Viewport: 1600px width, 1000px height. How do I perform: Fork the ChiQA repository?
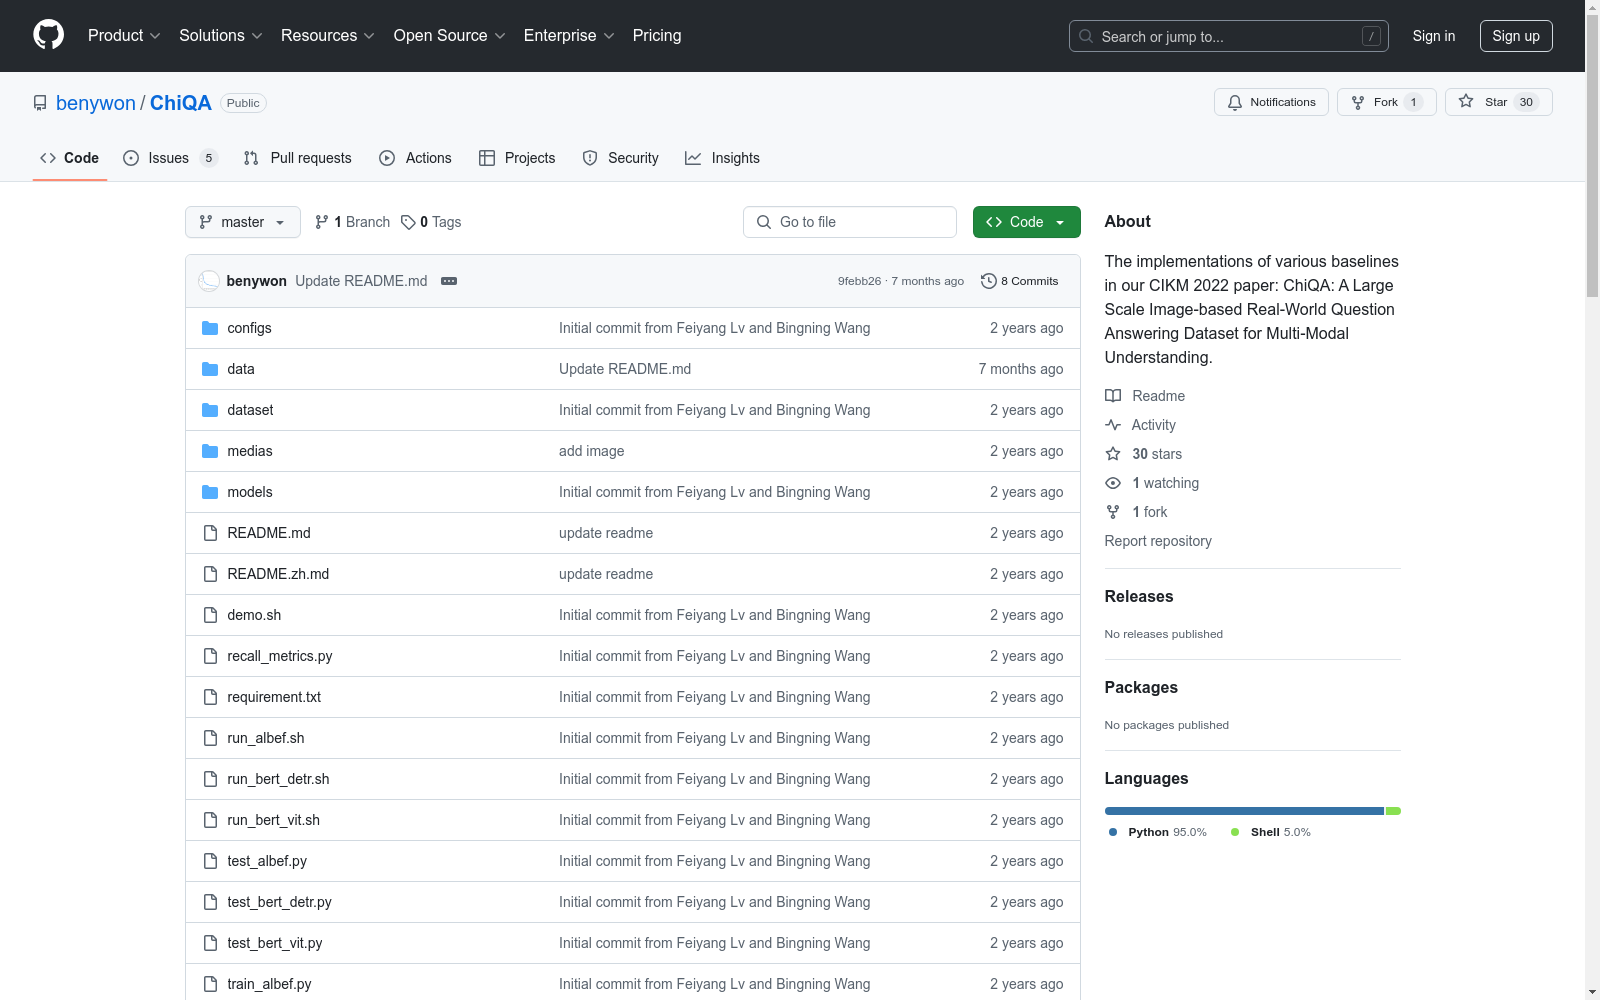(x=1387, y=102)
